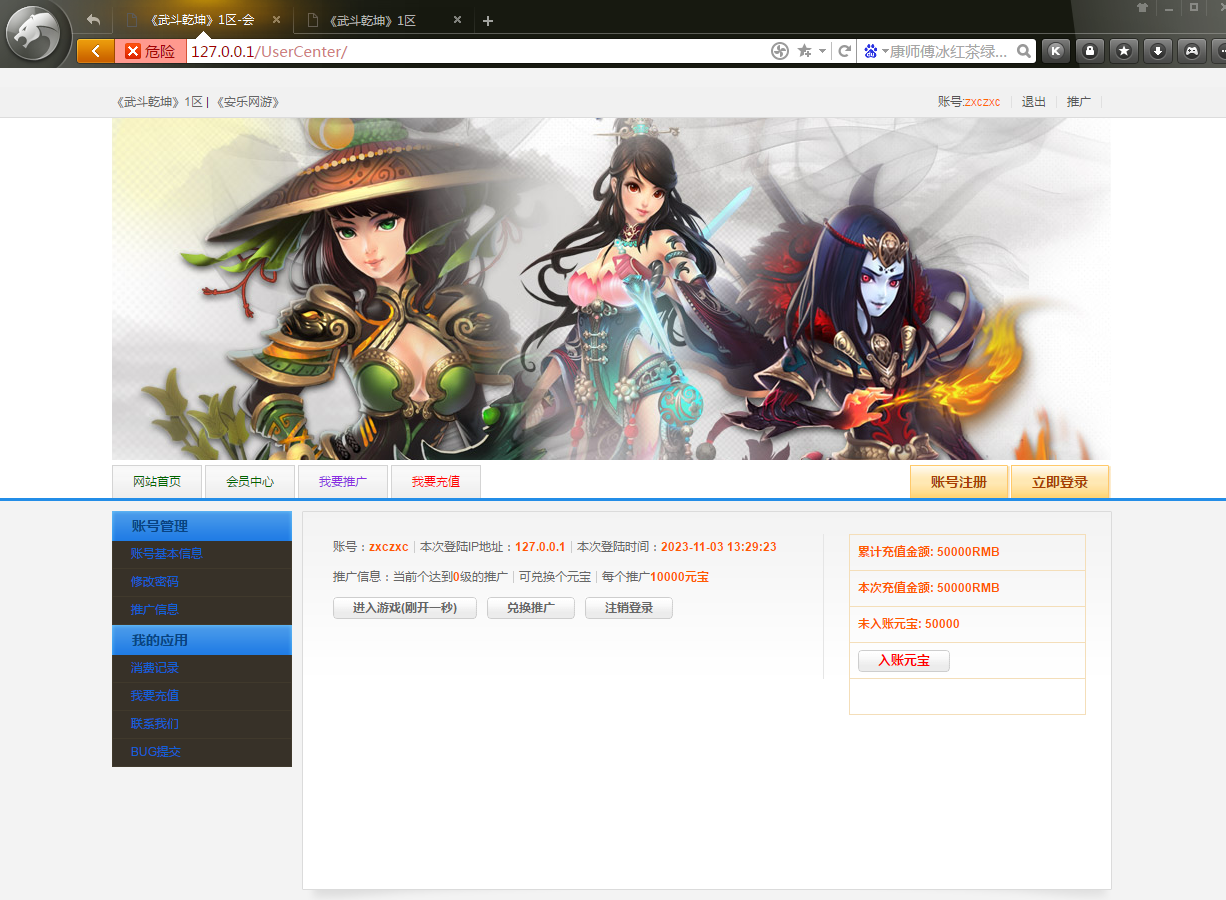Image resolution: width=1226 pixels, height=900 pixels.
Task: Open the 《武斗乾坤》1区 link in the page header
Action: pyautogui.click(x=160, y=102)
